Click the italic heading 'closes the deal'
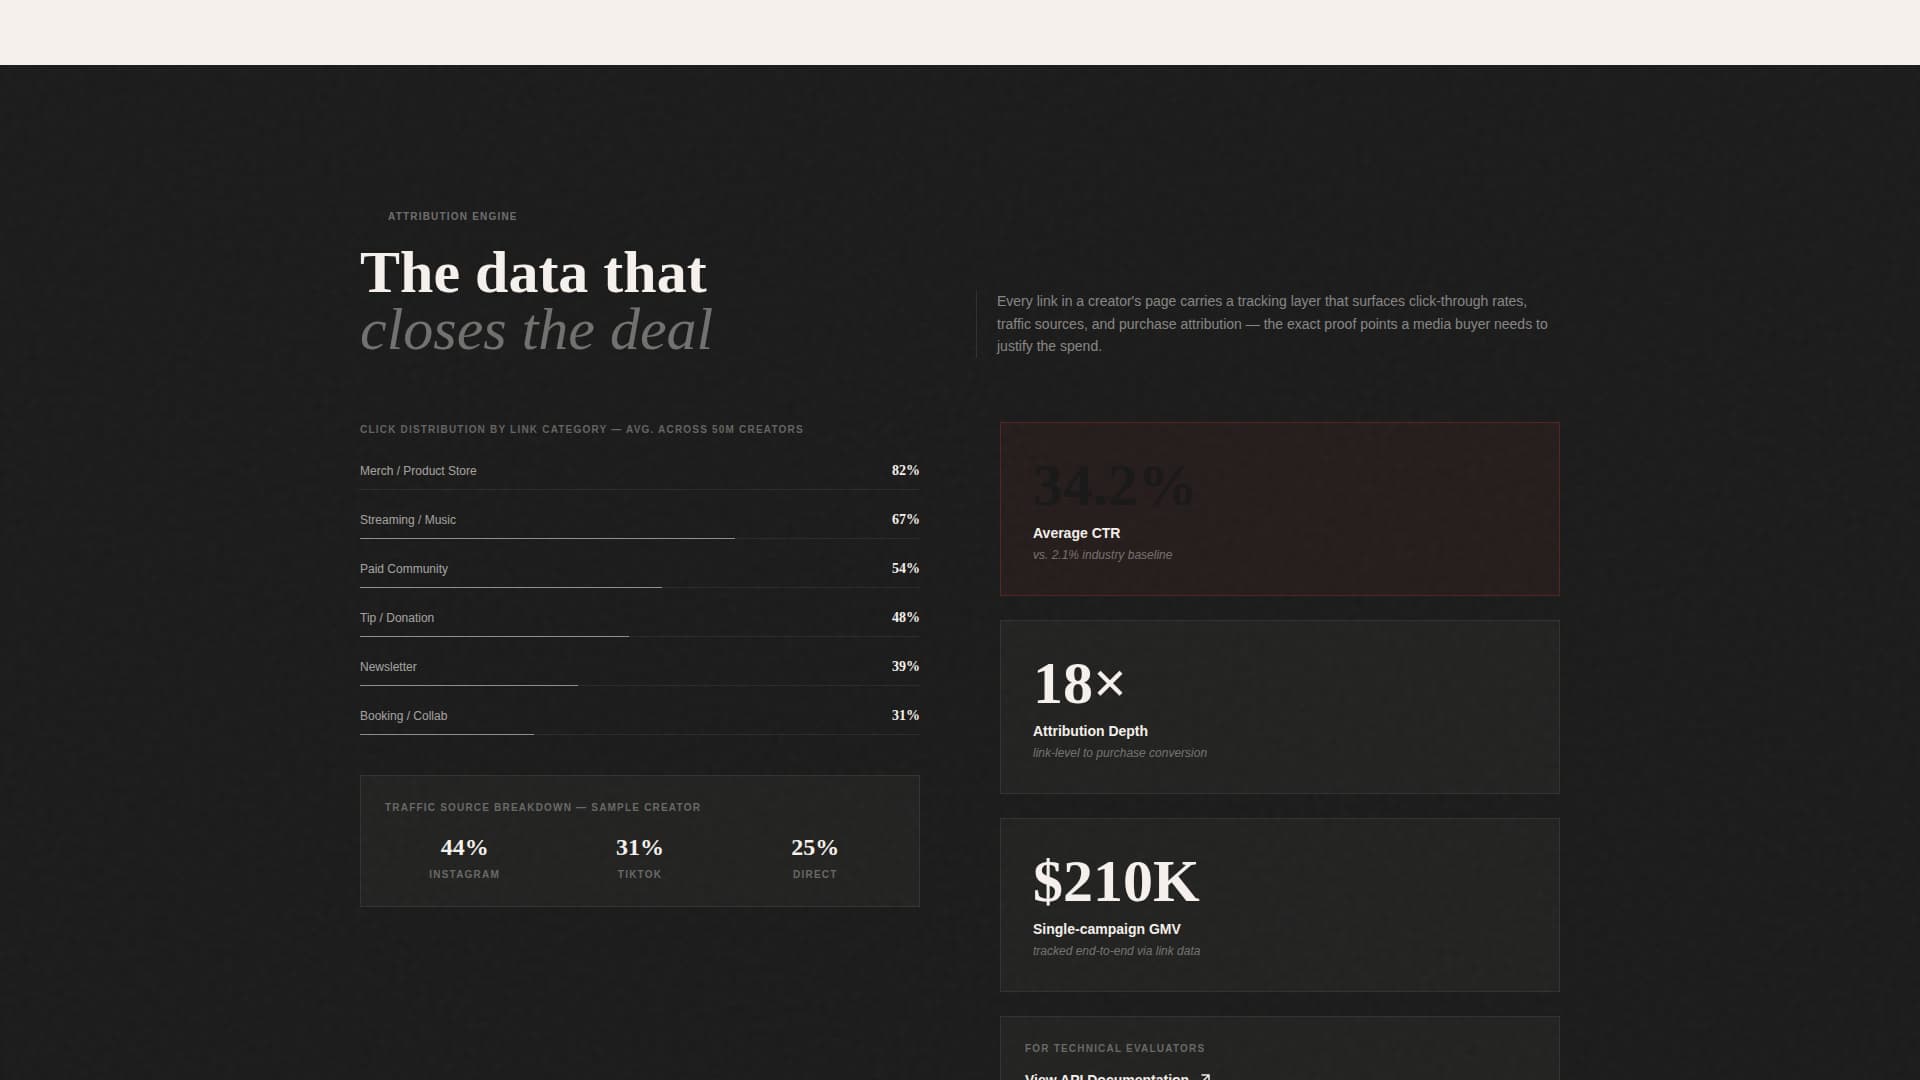 pos(536,330)
